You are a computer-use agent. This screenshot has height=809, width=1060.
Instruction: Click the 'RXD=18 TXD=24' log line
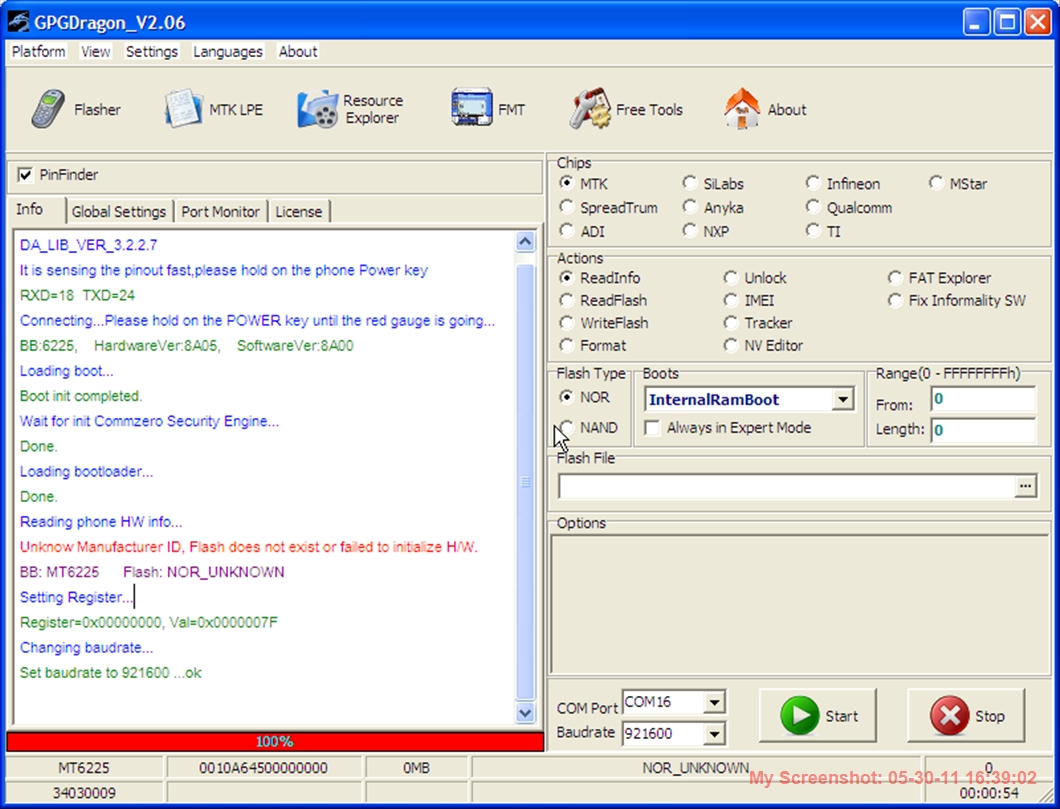(77, 295)
